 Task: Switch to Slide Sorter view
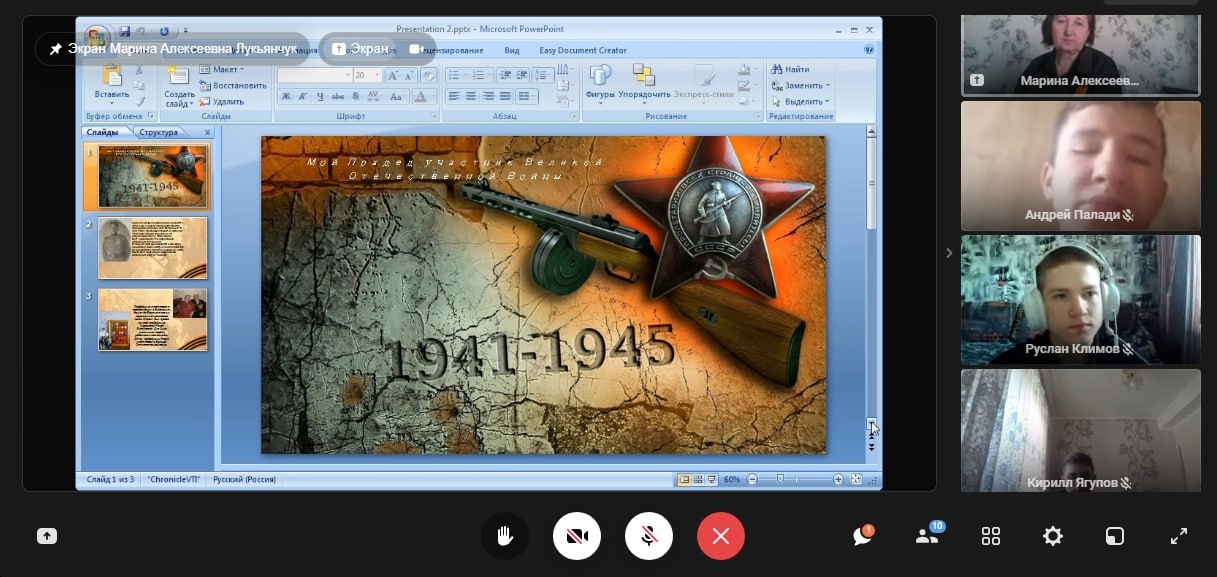(x=698, y=480)
